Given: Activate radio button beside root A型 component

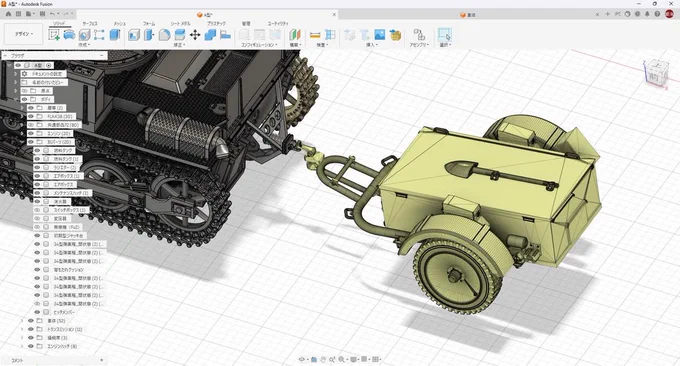Looking at the screenshot, I should coord(49,65).
